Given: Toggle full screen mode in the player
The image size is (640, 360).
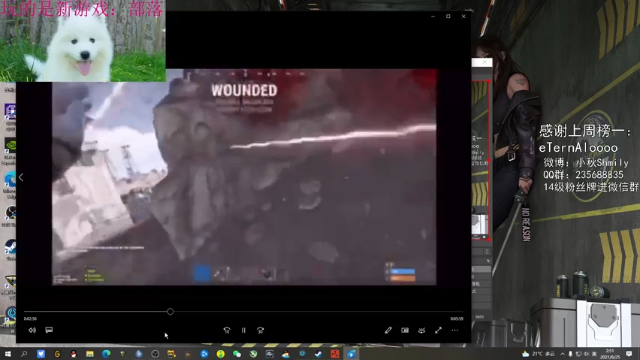Looking at the screenshot, I should click(x=438, y=330).
